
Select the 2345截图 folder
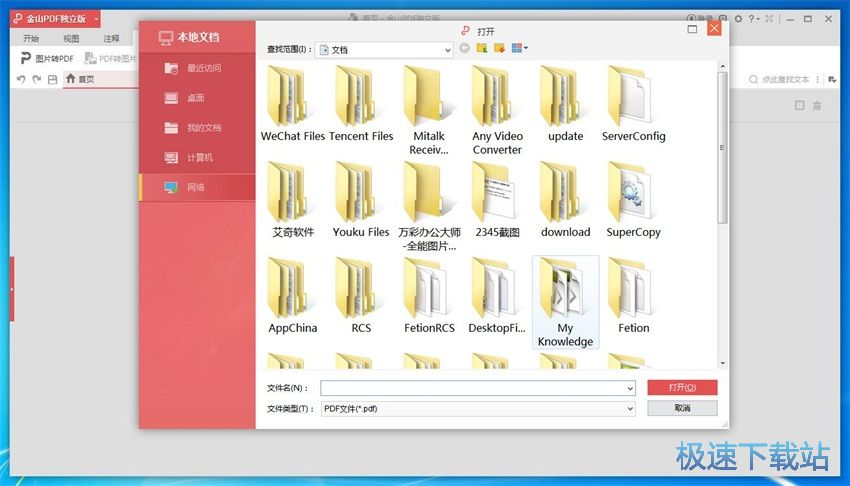(x=497, y=199)
